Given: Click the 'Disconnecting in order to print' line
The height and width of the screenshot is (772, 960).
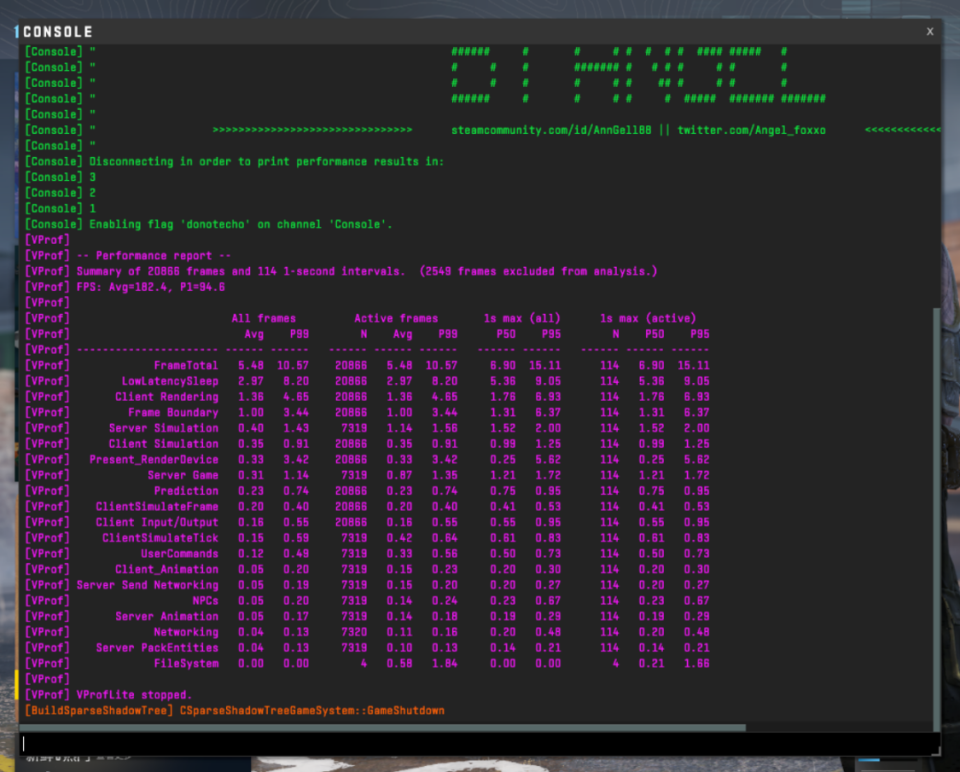Looking at the screenshot, I should coord(266,162).
